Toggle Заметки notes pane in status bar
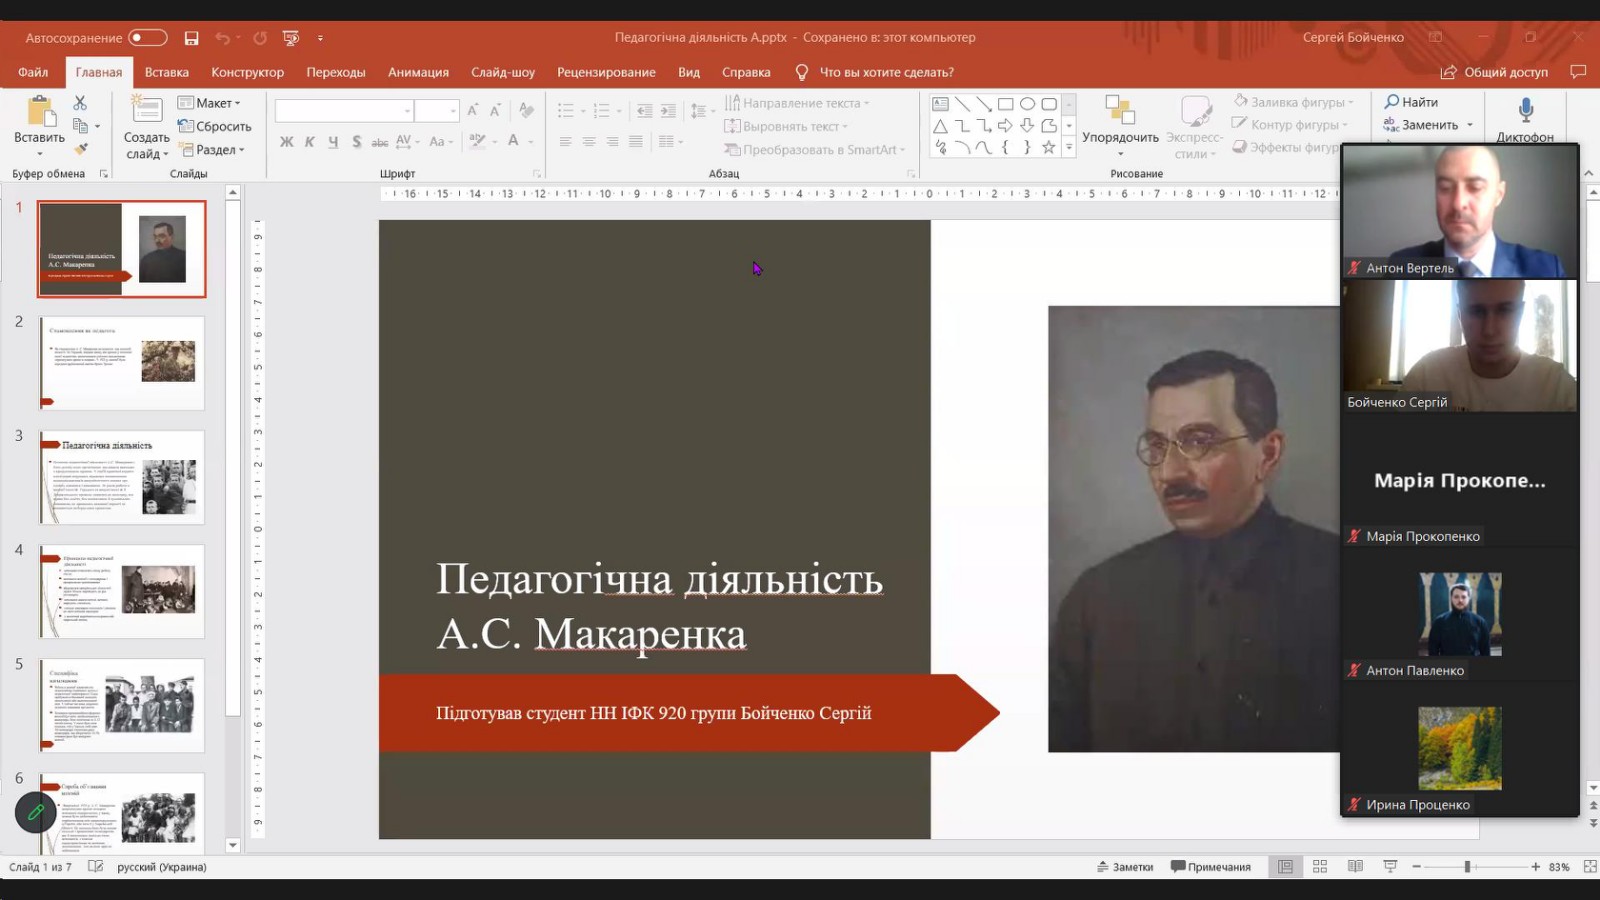1600x900 pixels. pos(1125,867)
